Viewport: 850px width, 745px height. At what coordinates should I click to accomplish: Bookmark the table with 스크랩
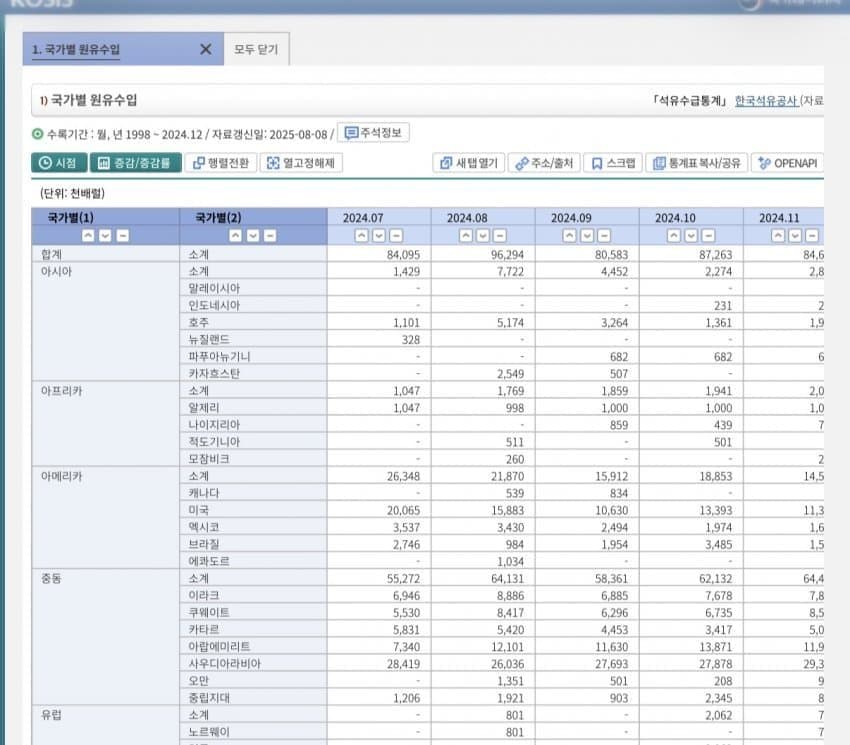[x=612, y=163]
